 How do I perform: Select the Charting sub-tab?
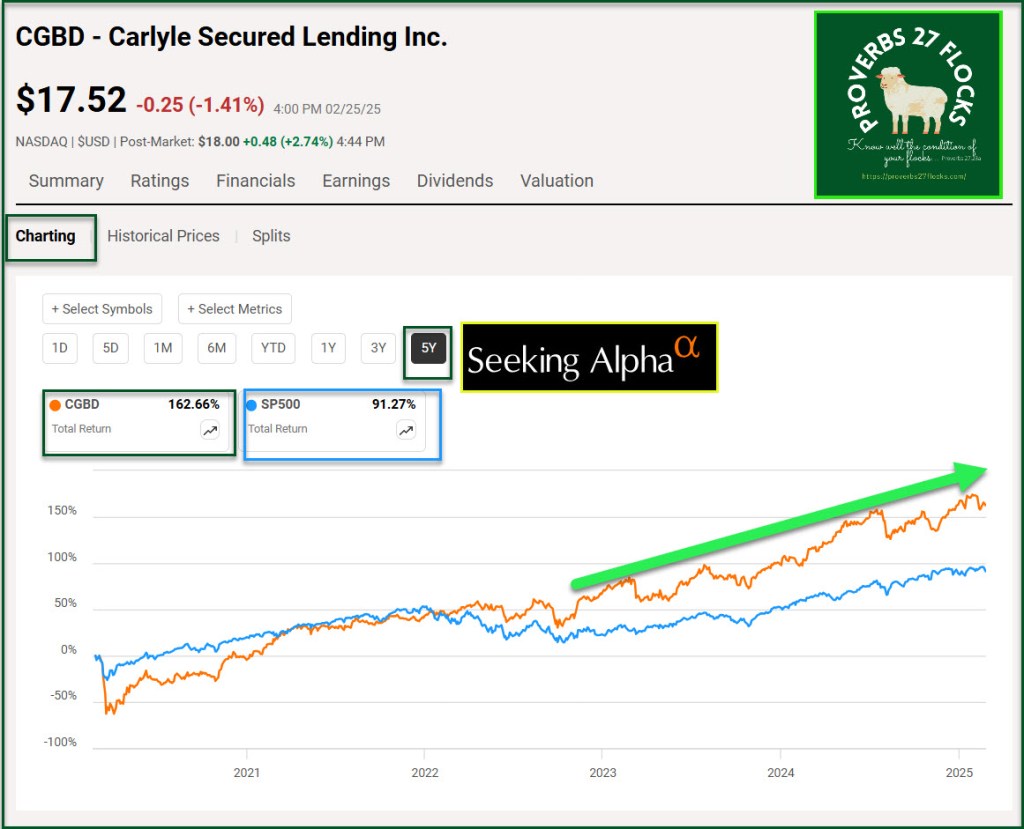46,236
